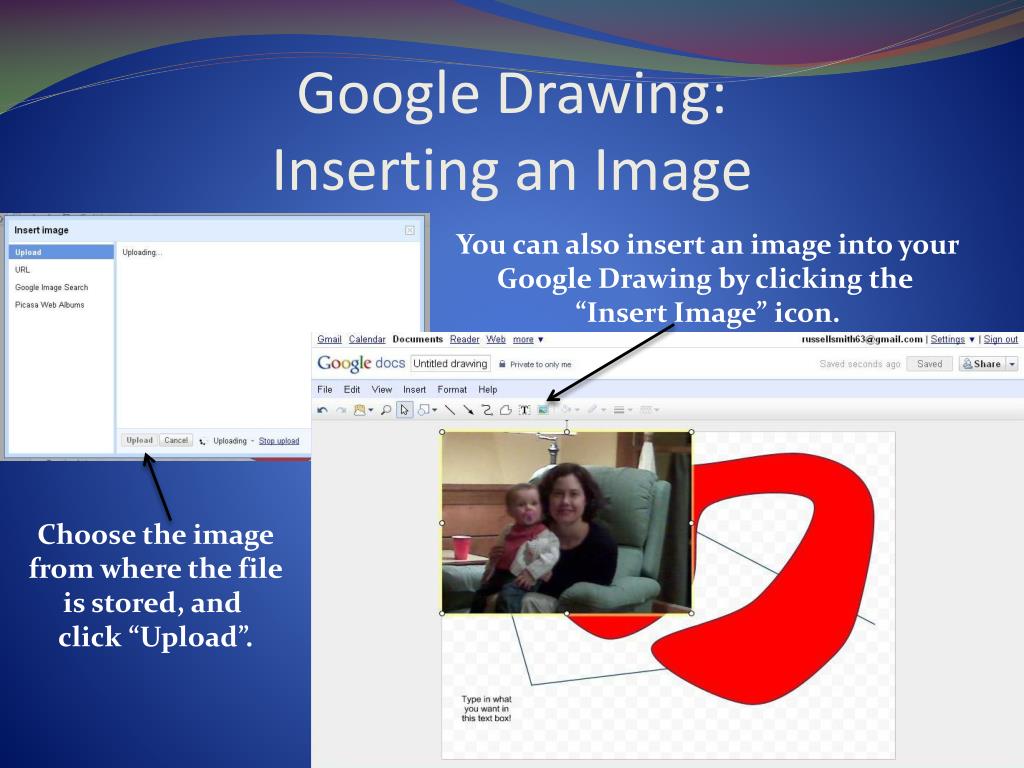The height and width of the screenshot is (768, 1024).
Task: Click the 'Private to only me' text
Action: pos(540,364)
